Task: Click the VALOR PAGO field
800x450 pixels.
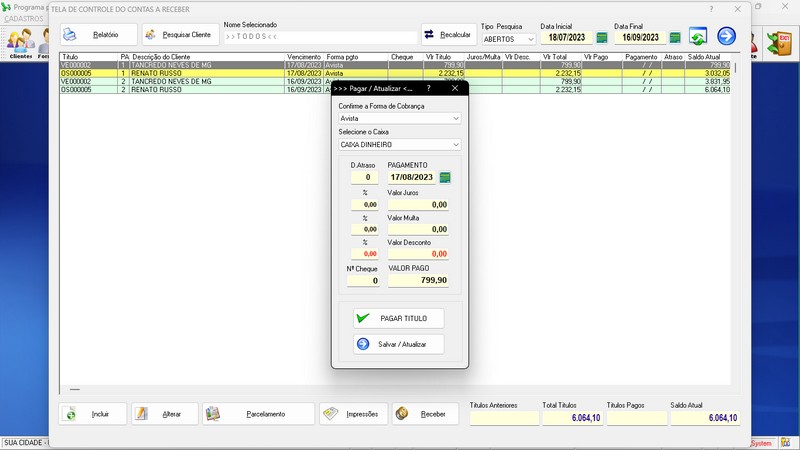Action: point(417,281)
